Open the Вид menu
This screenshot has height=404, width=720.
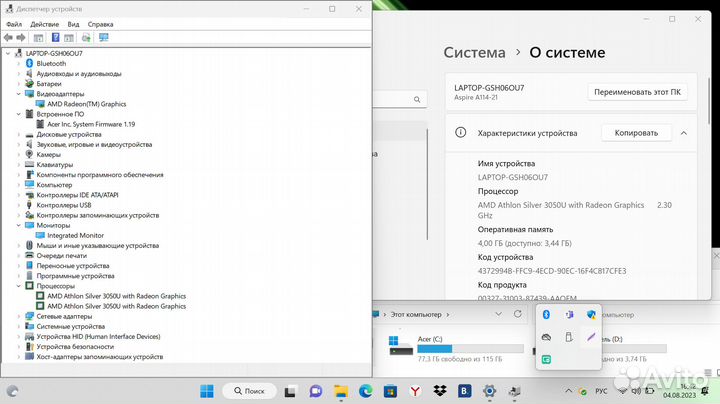(73, 24)
